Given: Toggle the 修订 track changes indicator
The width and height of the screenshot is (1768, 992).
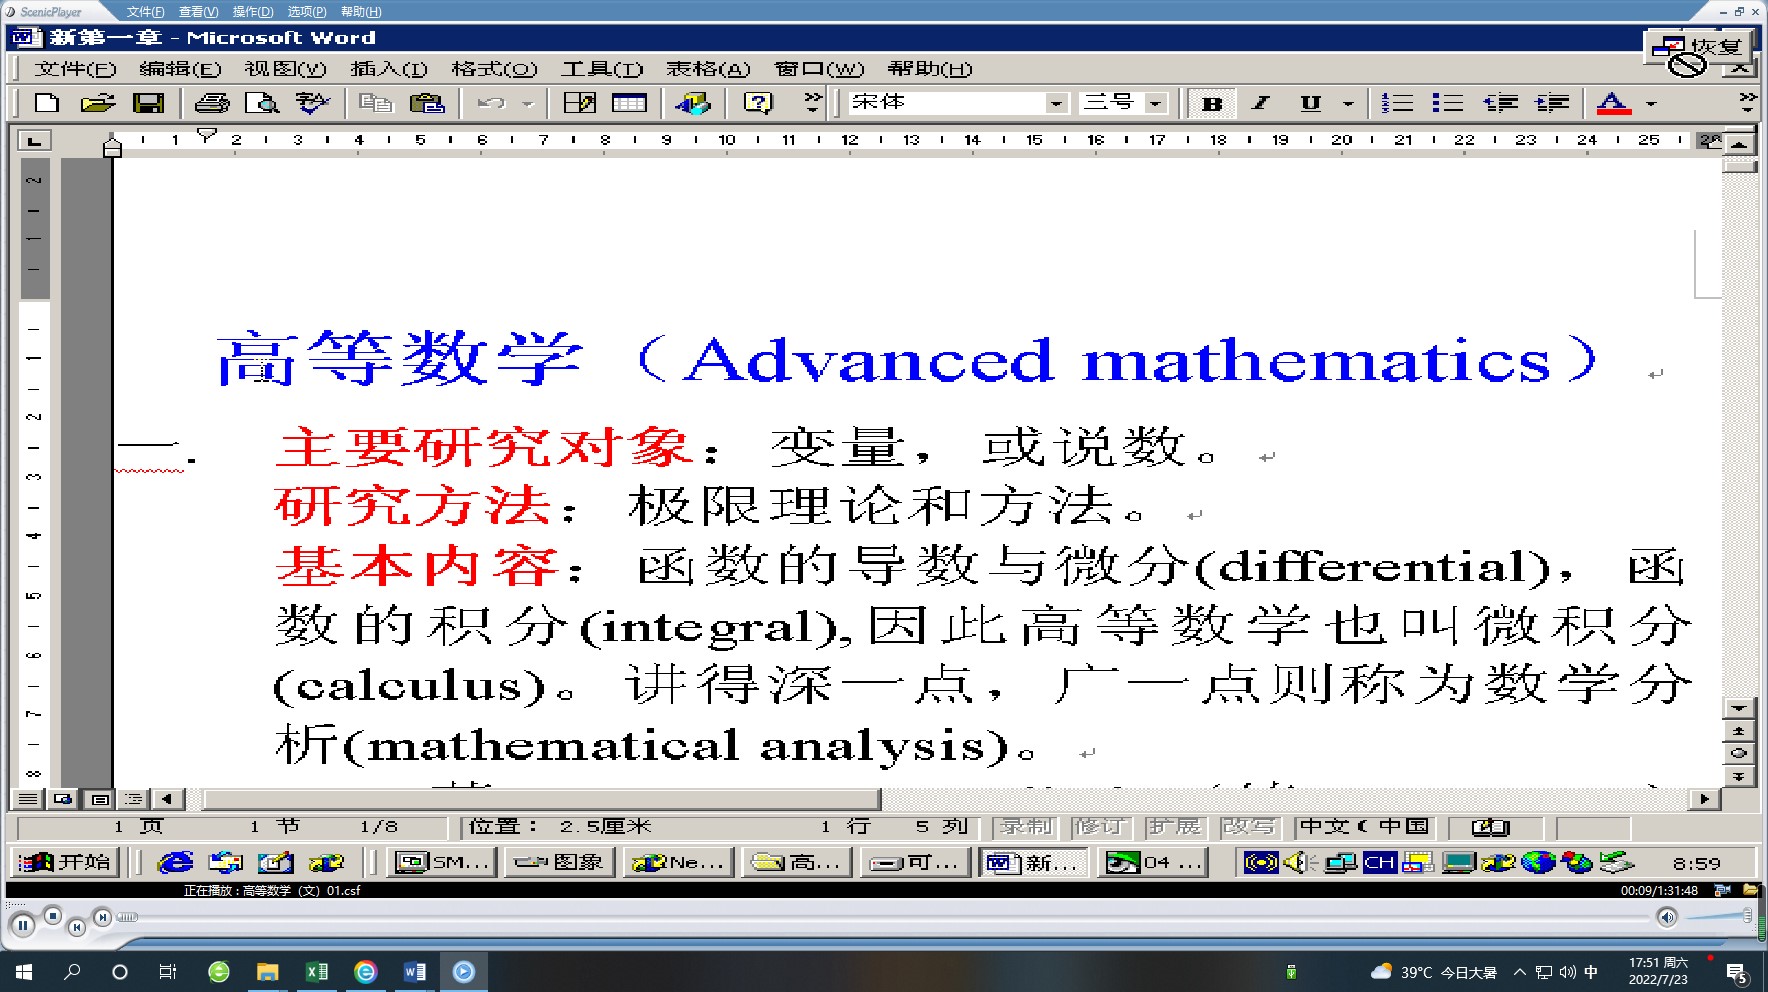Looking at the screenshot, I should tap(1100, 827).
